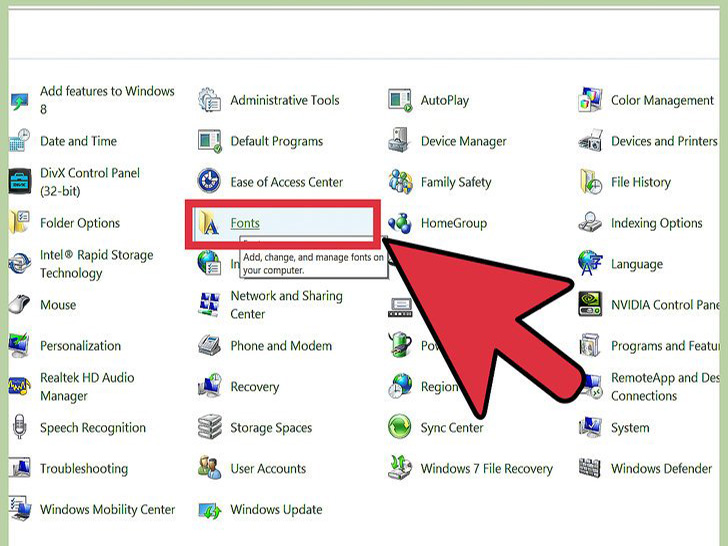Open the Sync Center icon
The image size is (728, 546).
[x=400, y=428]
